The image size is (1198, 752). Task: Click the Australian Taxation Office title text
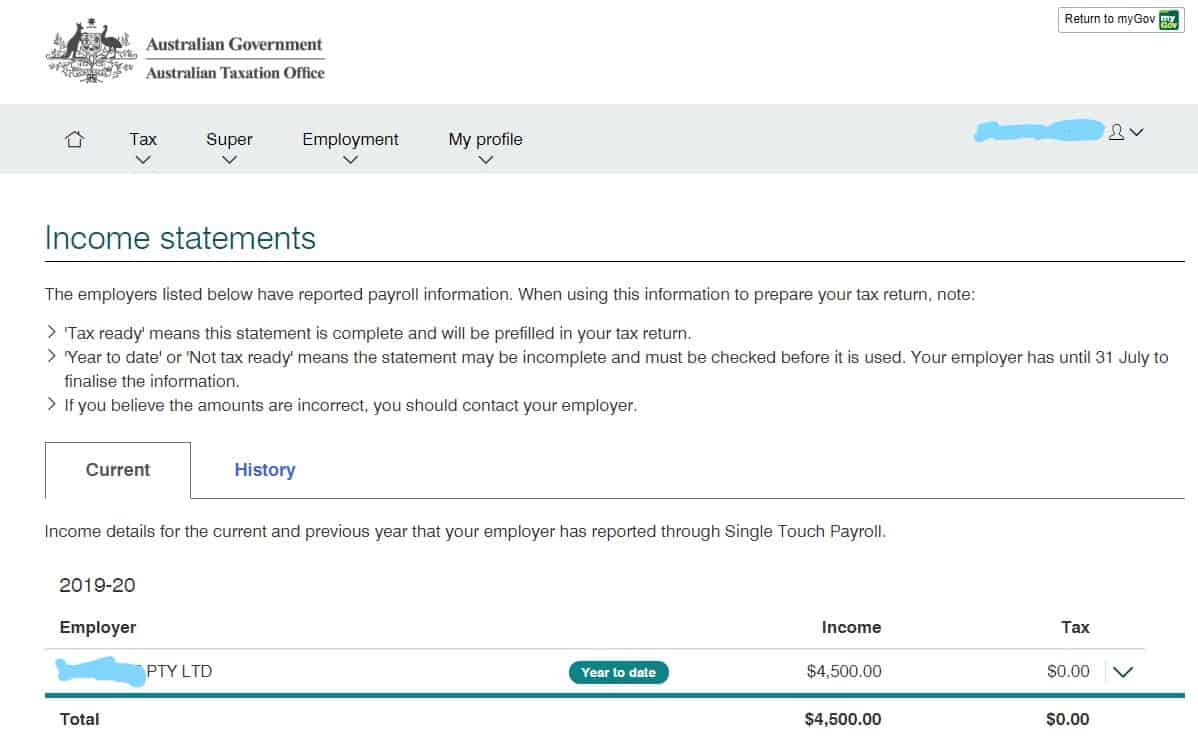coord(235,73)
